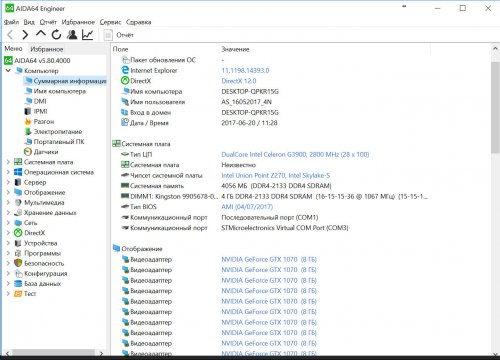Open the DirectX 12.0 link
This screenshot has height=360, width=500.
click(239, 81)
